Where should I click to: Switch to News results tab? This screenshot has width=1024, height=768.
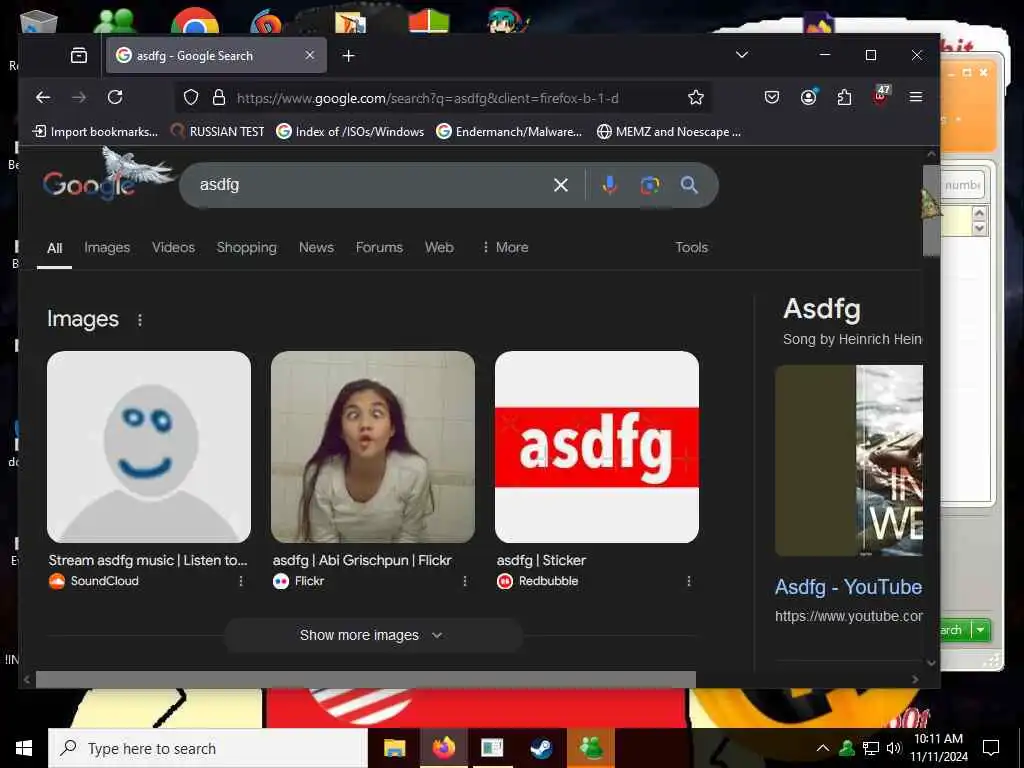[316, 248]
